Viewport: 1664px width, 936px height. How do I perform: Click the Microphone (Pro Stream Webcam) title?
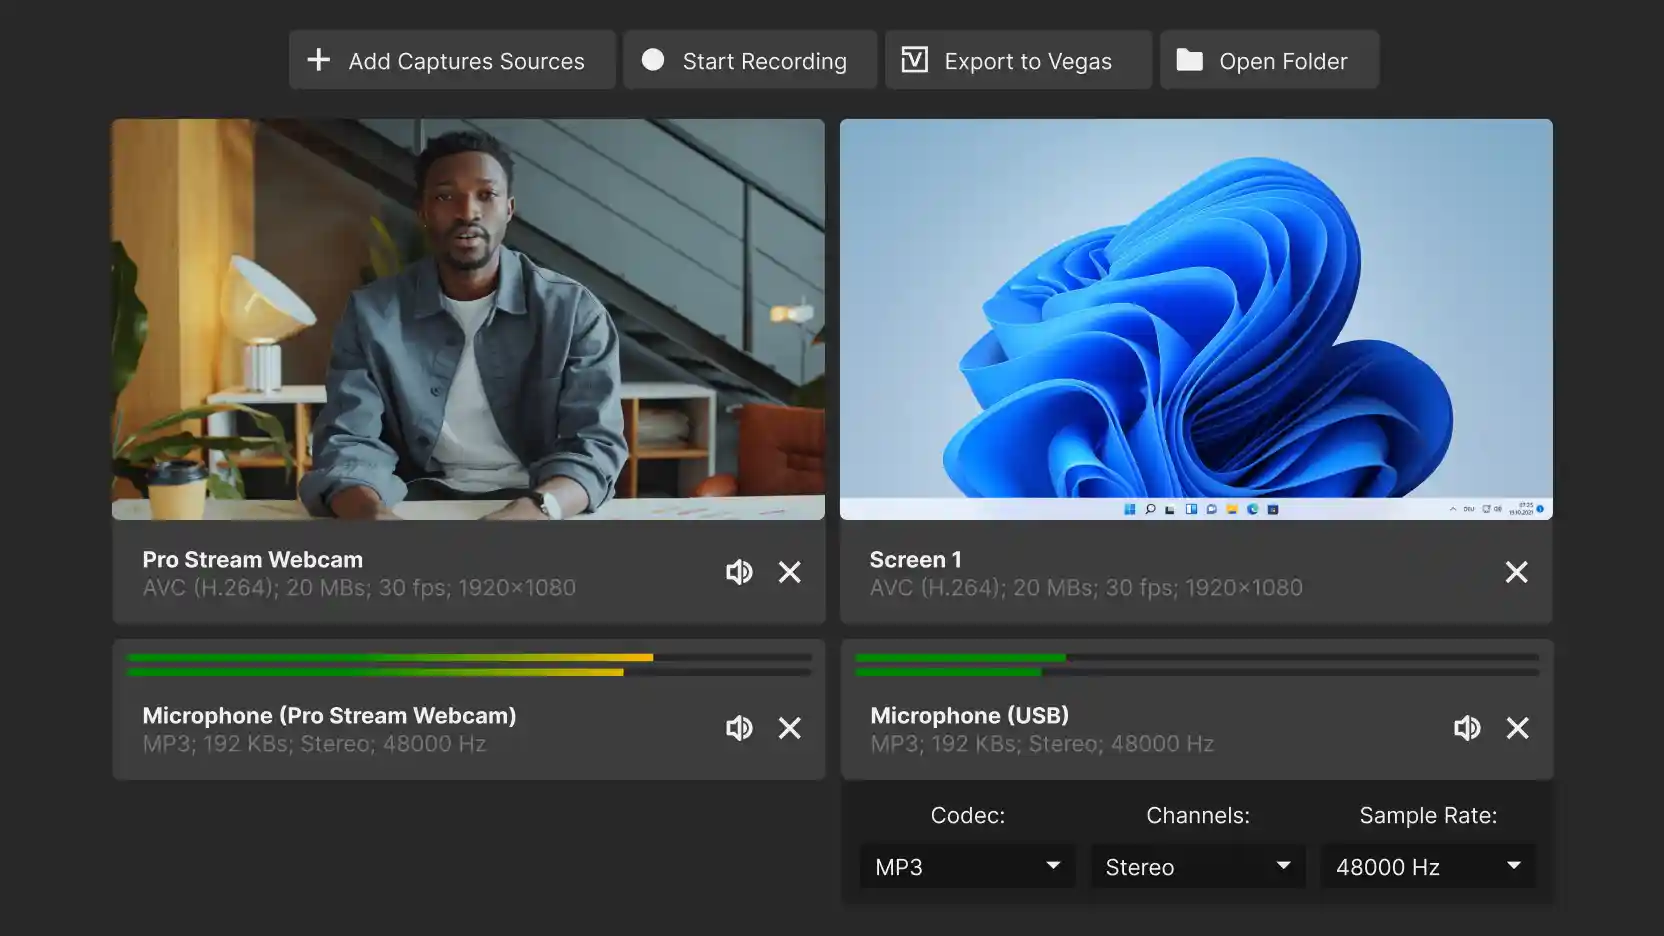tap(329, 716)
